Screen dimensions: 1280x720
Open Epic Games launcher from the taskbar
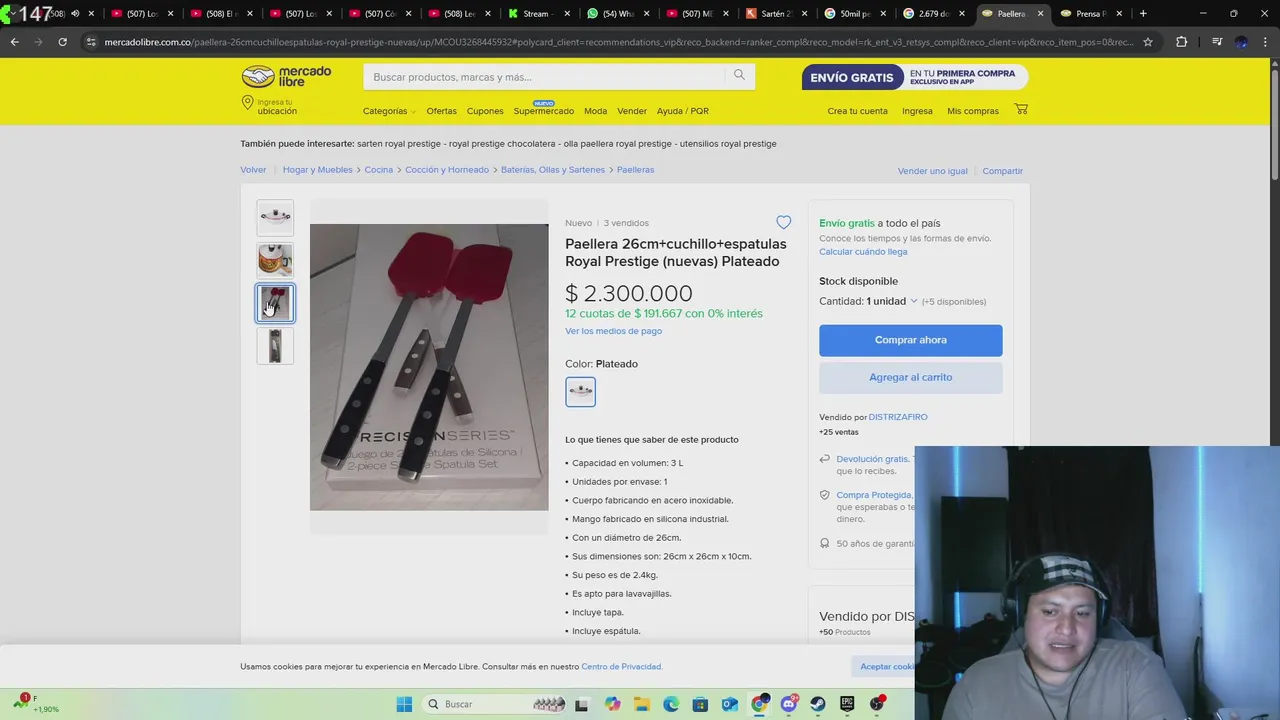847,704
